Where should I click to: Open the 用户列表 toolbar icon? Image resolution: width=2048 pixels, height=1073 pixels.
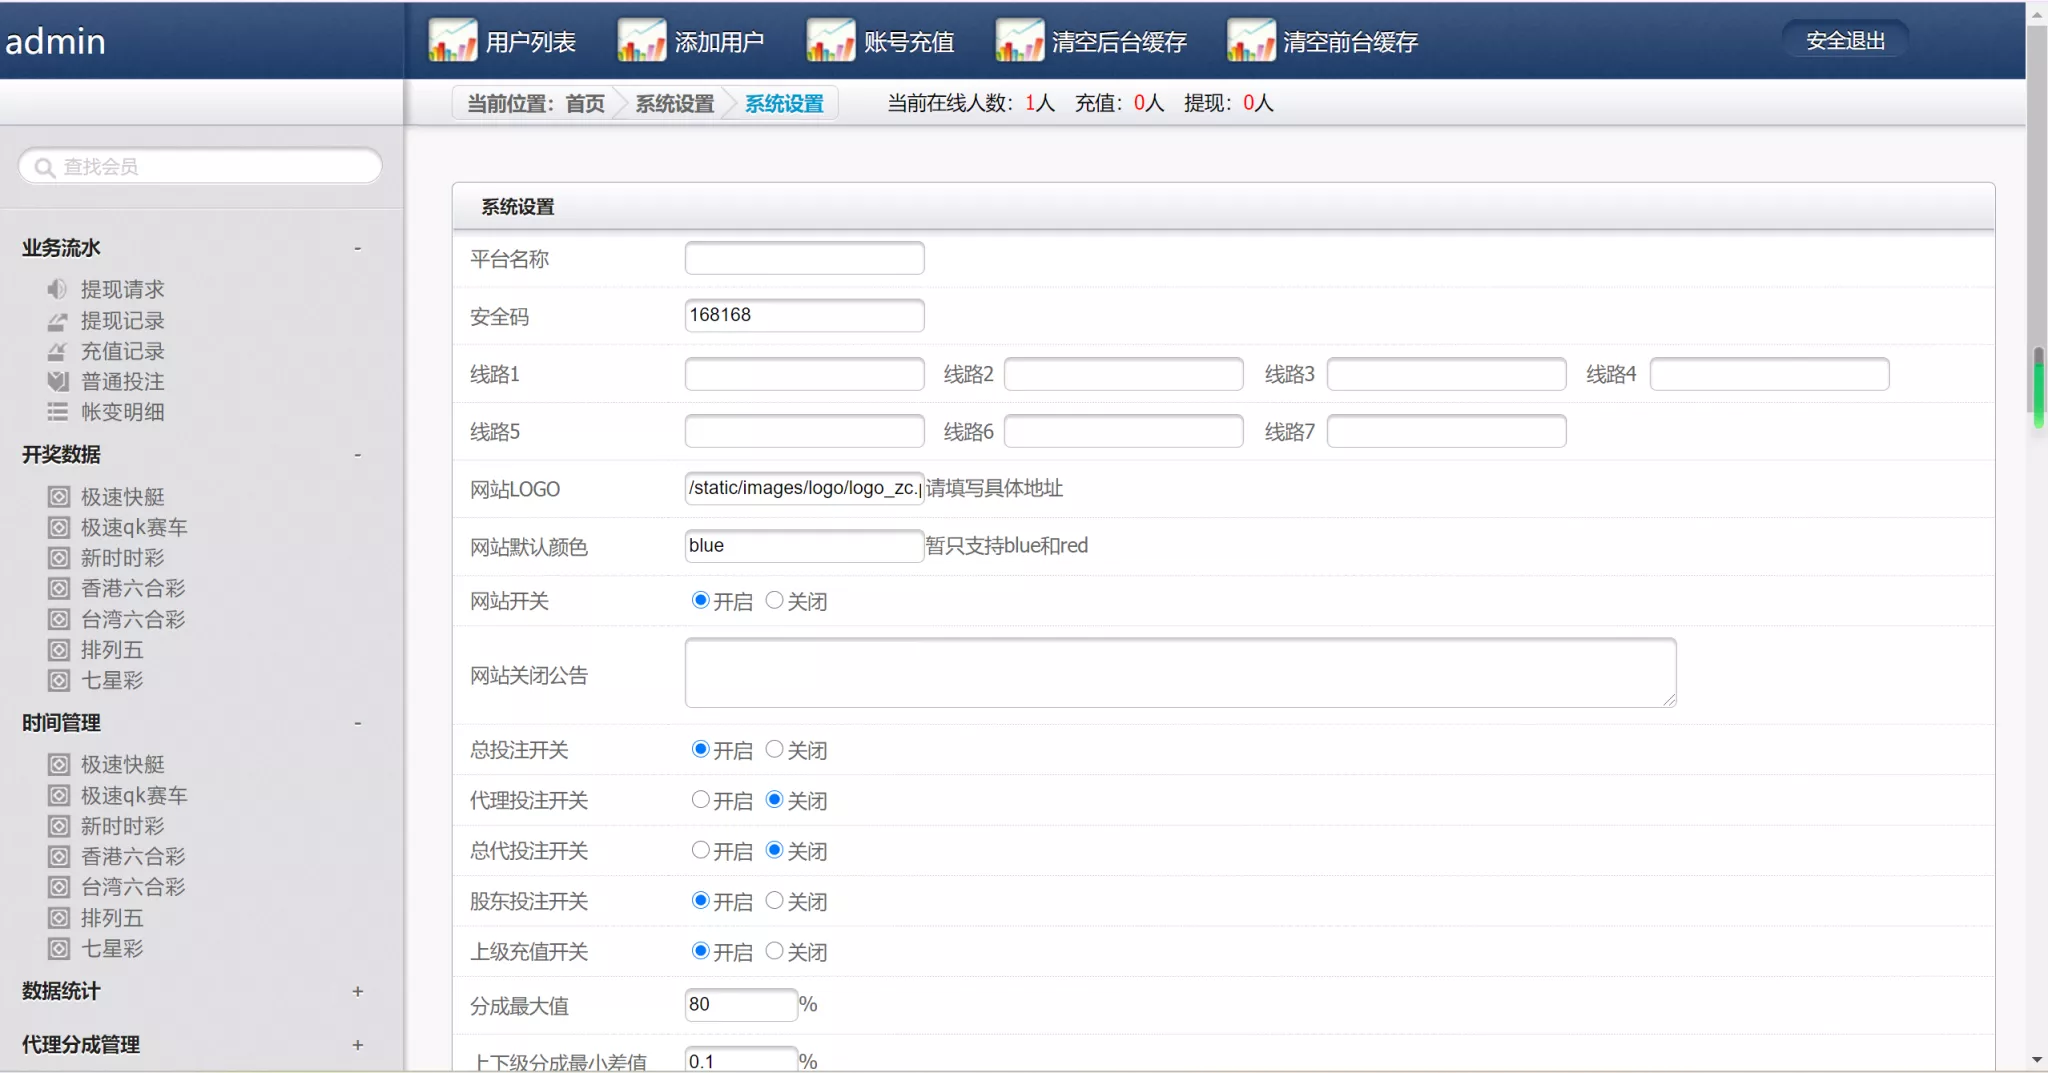[x=453, y=40]
